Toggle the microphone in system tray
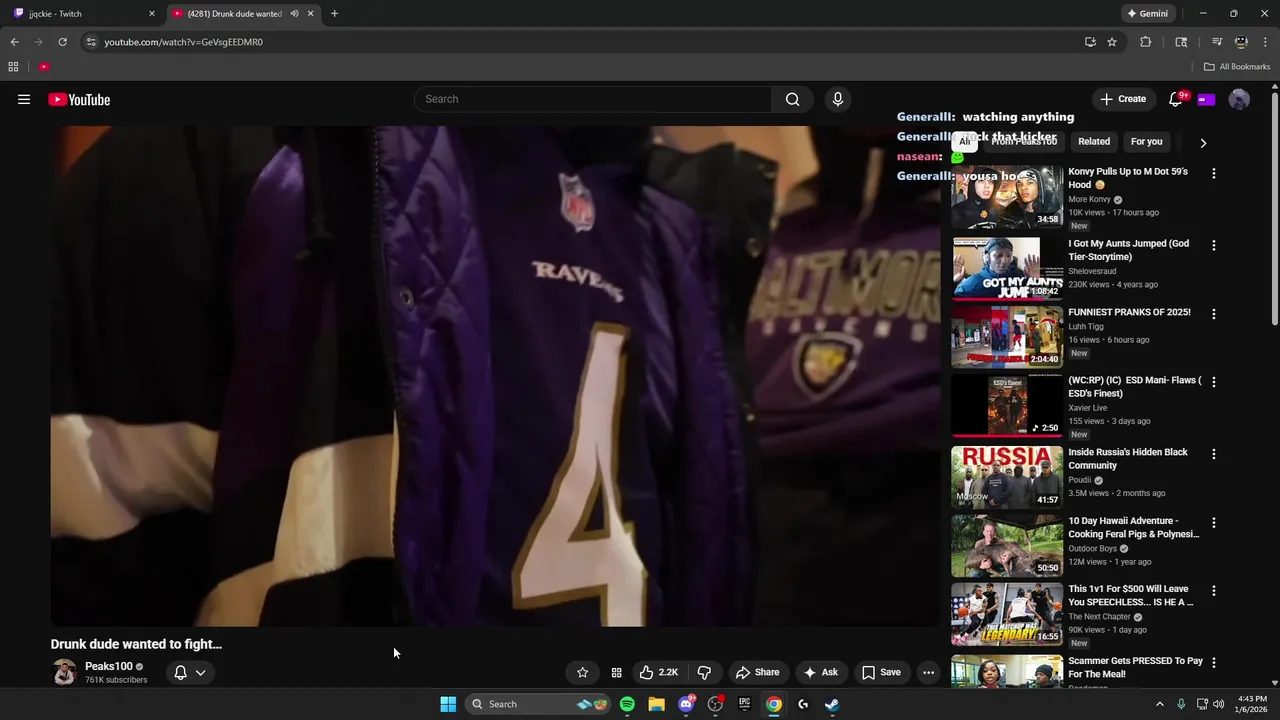The height and width of the screenshot is (720, 1280). pos(1181,704)
